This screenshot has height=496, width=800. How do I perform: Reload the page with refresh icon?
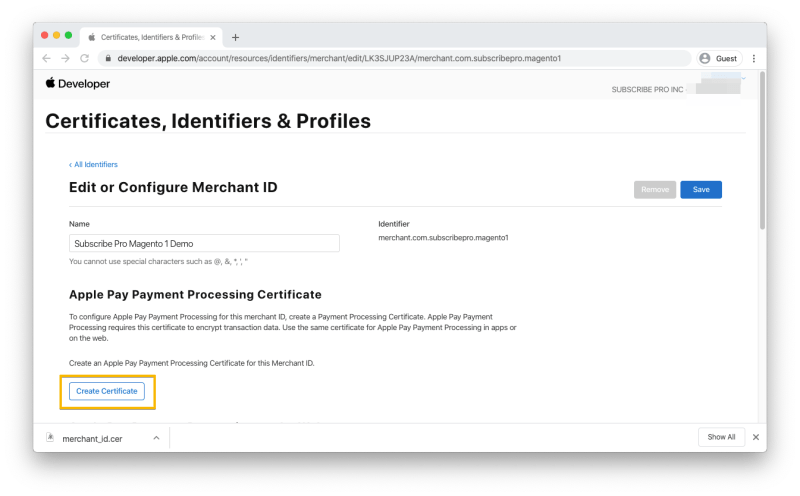[85, 58]
